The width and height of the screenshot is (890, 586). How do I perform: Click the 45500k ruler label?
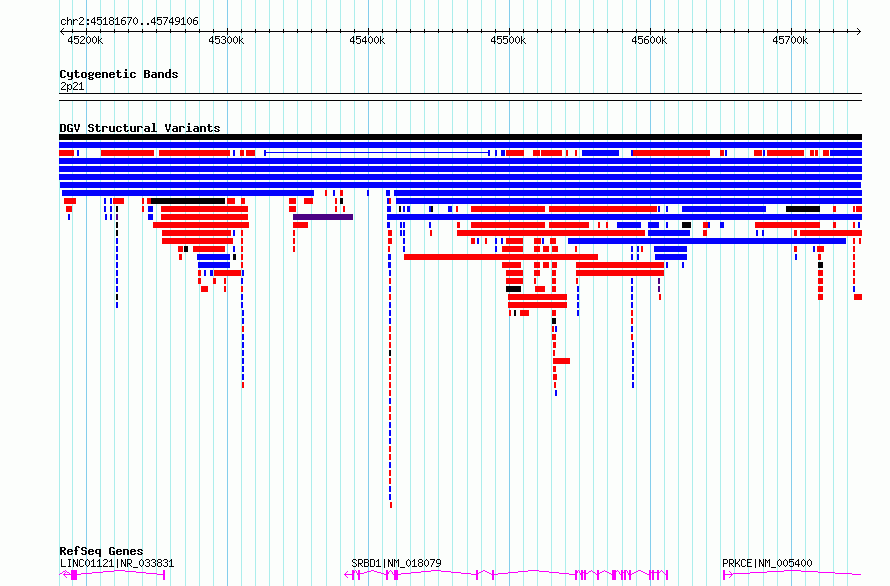(x=508, y=40)
